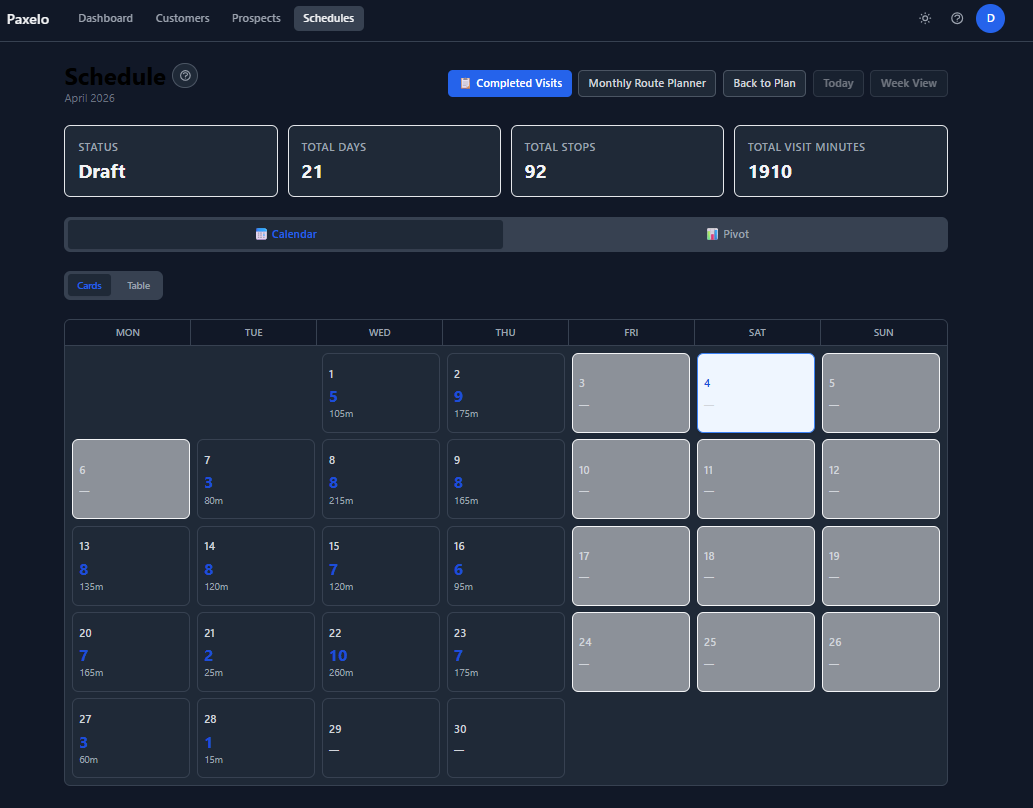Open the D user avatar menu

tap(989, 18)
